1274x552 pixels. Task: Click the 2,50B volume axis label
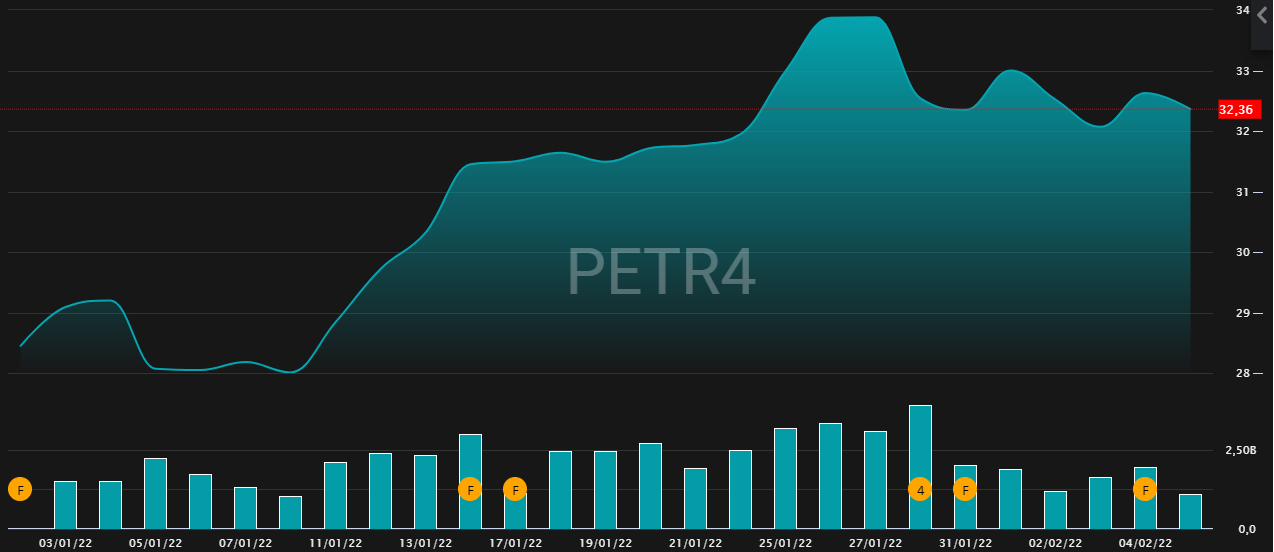(1240, 451)
